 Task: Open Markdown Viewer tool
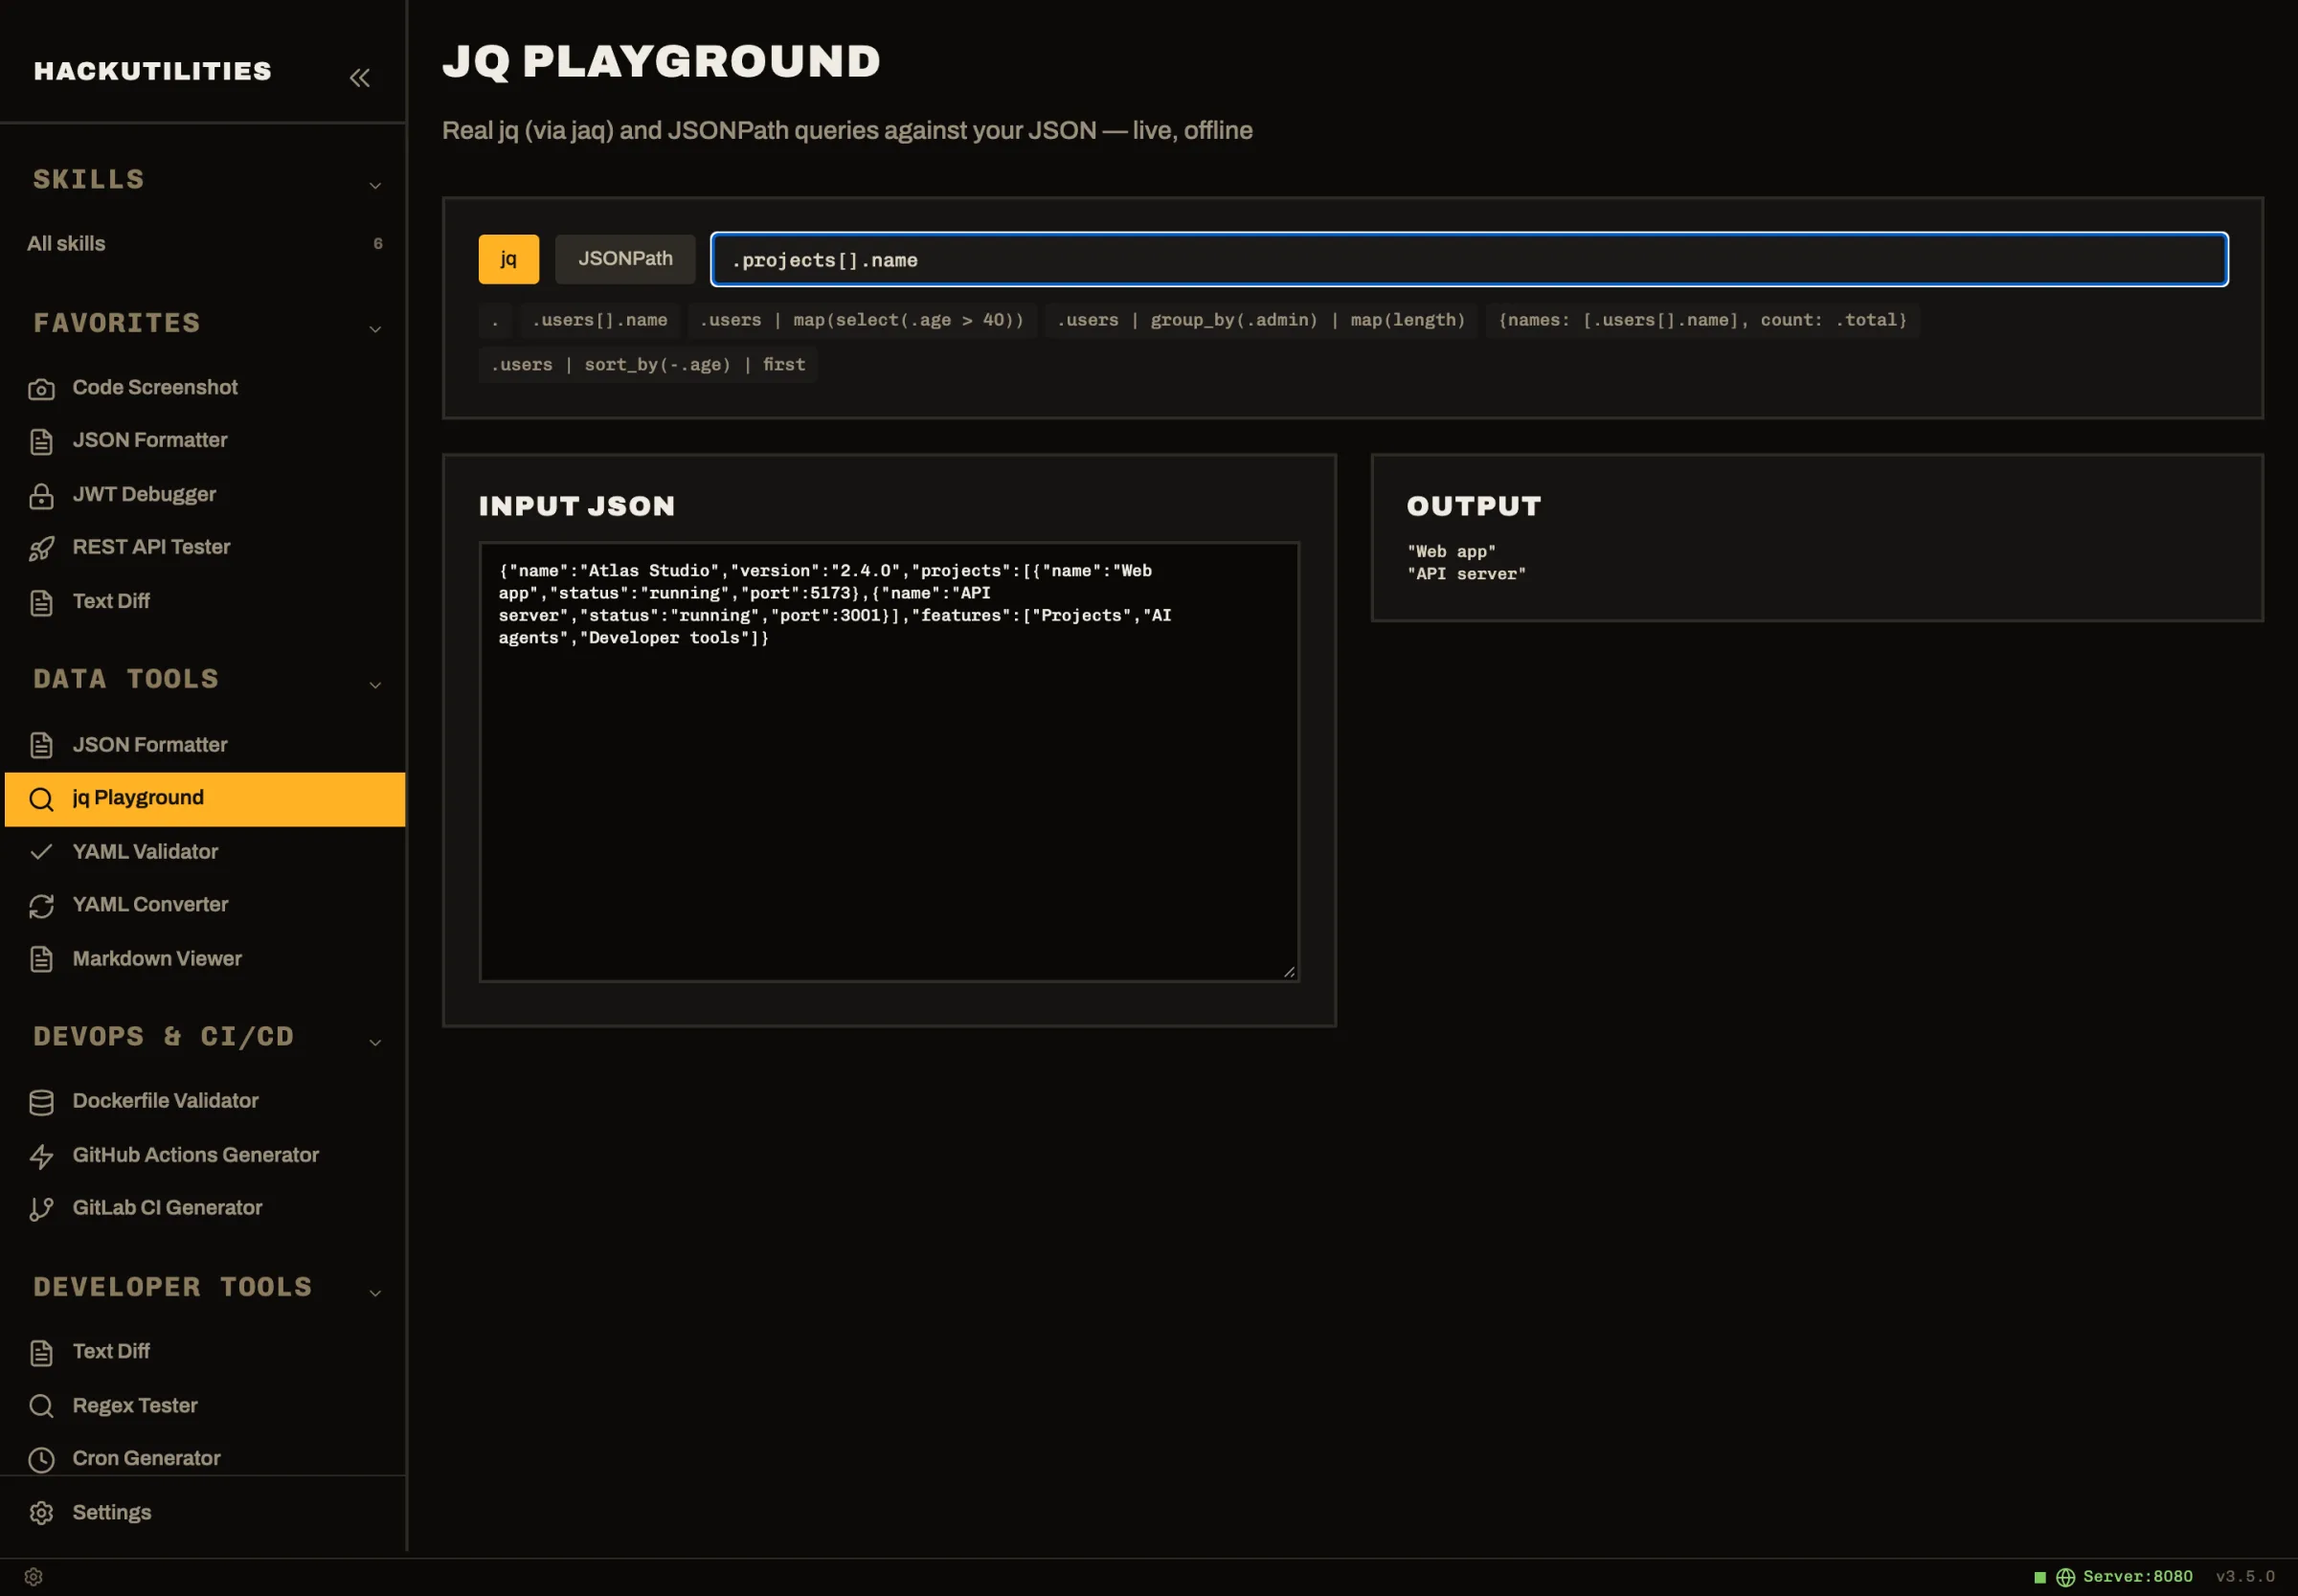tap(204, 958)
